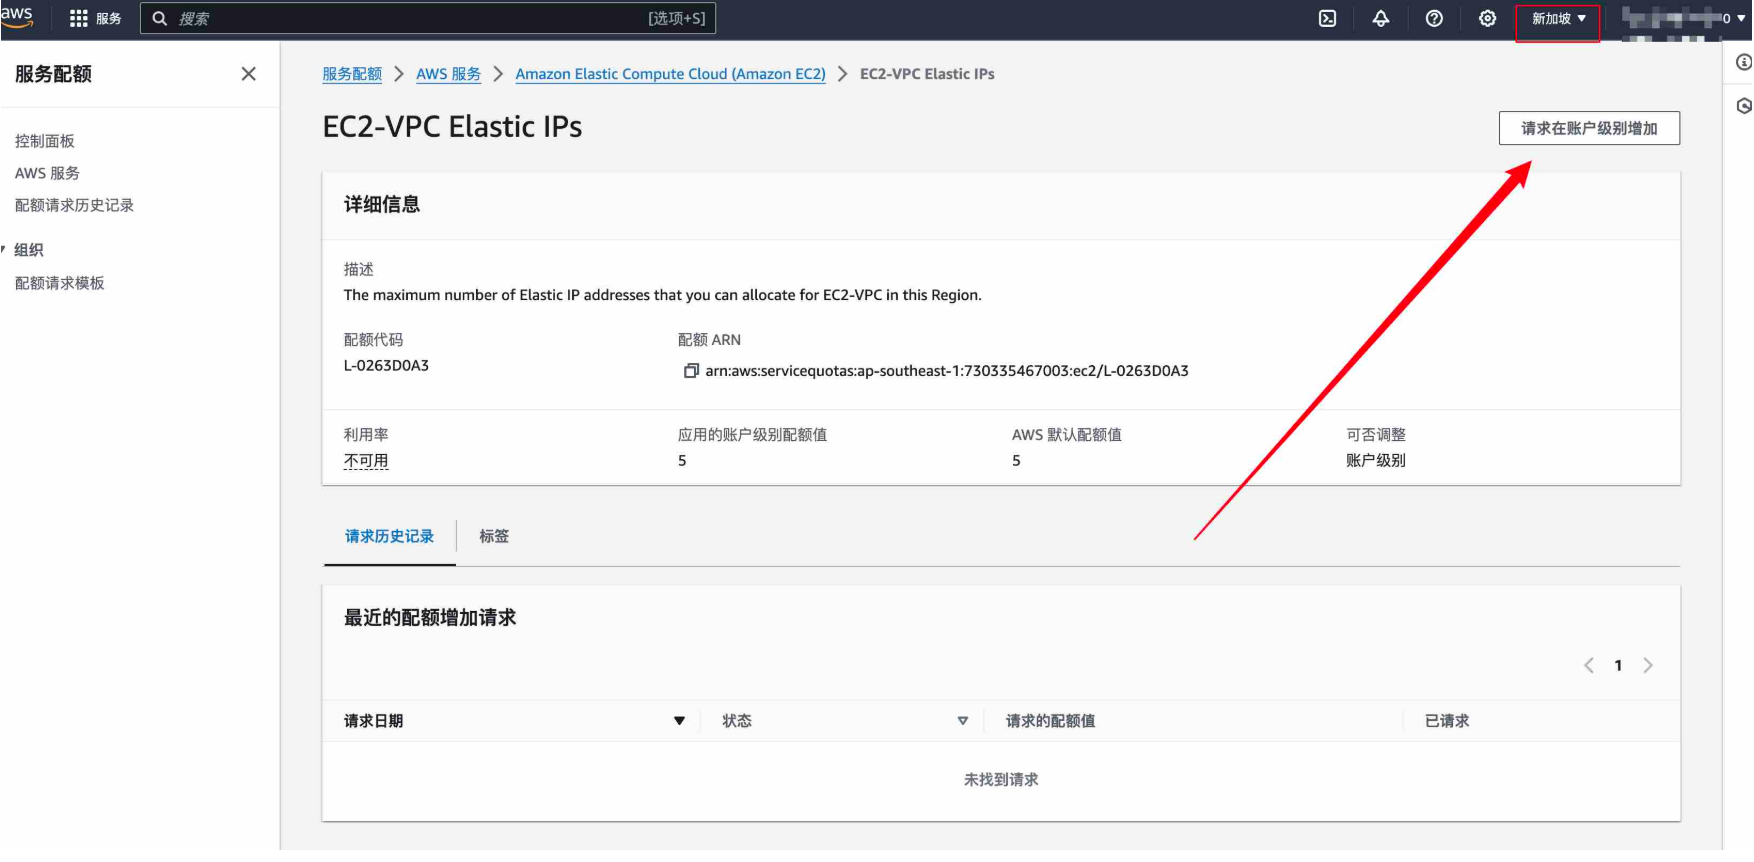Click the 账户级别 adjustable value
The width and height of the screenshot is (1754, 862).
(1376, 461)
